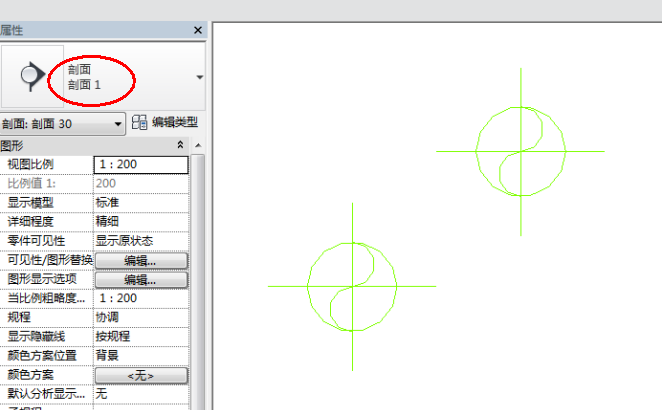Open 可见性/图形替换 编辑... button
The width and height of the screenshot is (662, 410).
tap(141, 261)
